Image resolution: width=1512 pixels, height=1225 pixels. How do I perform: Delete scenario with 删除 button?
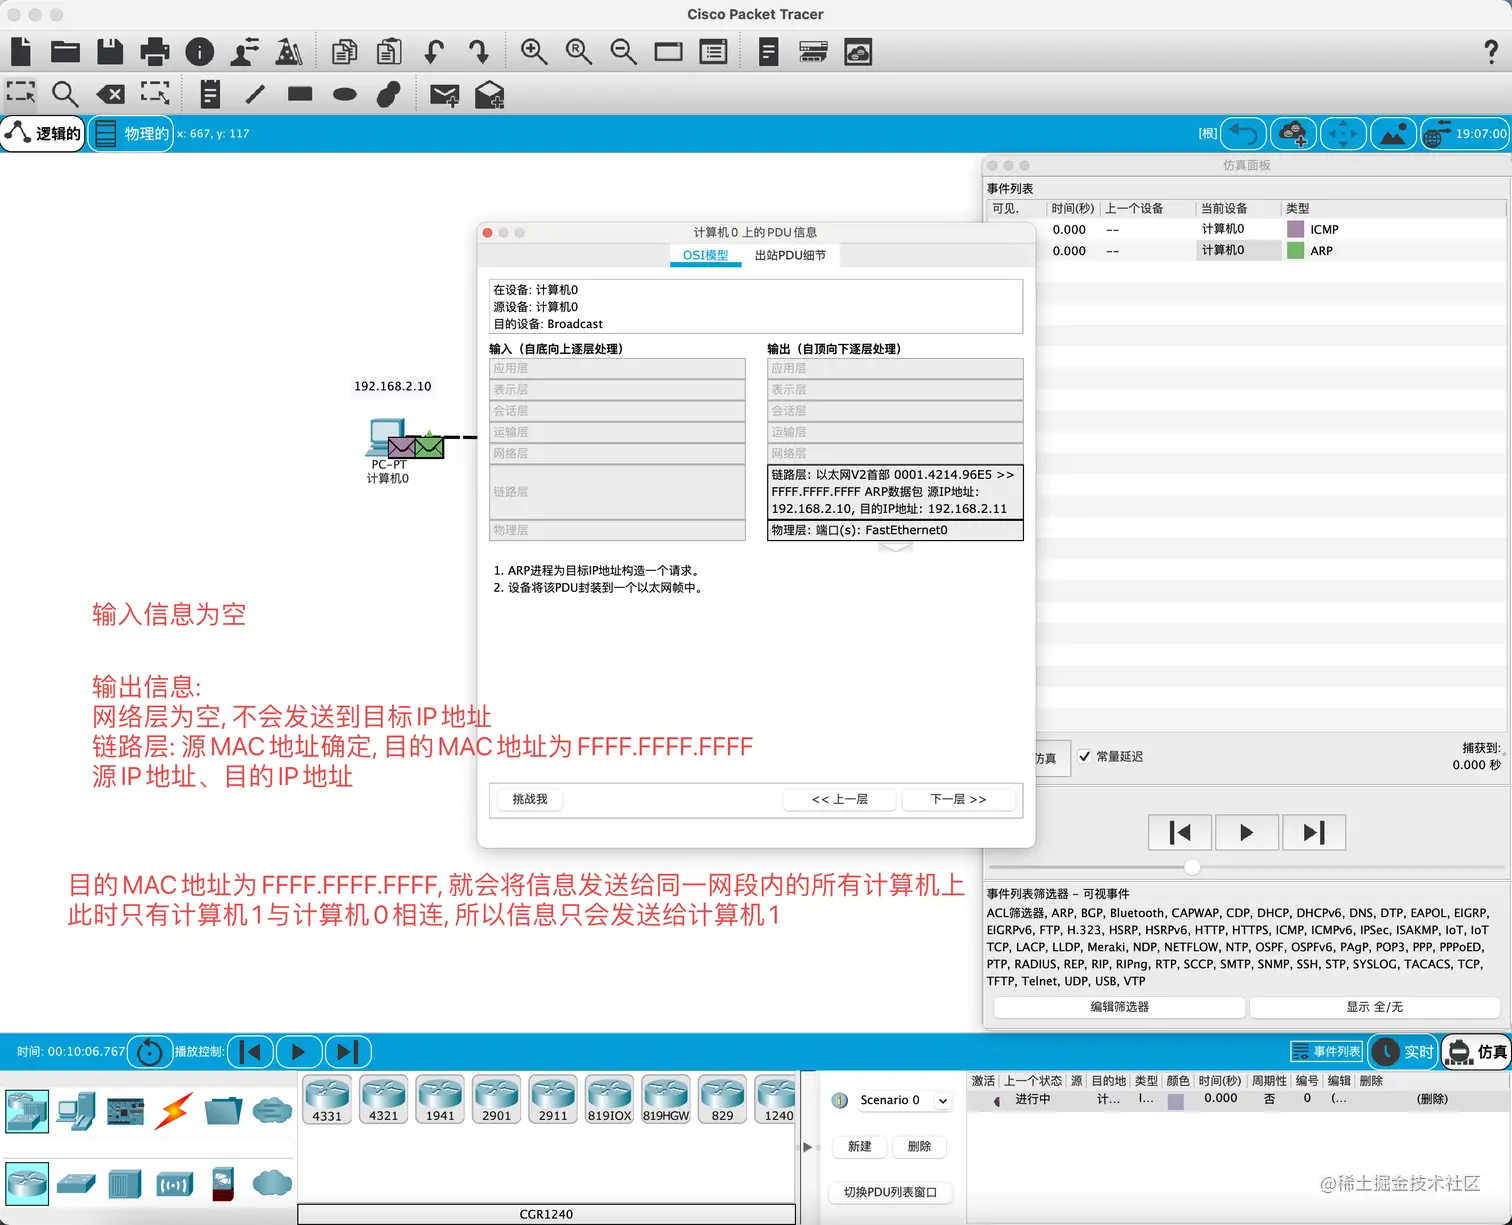coord(919,1147)
